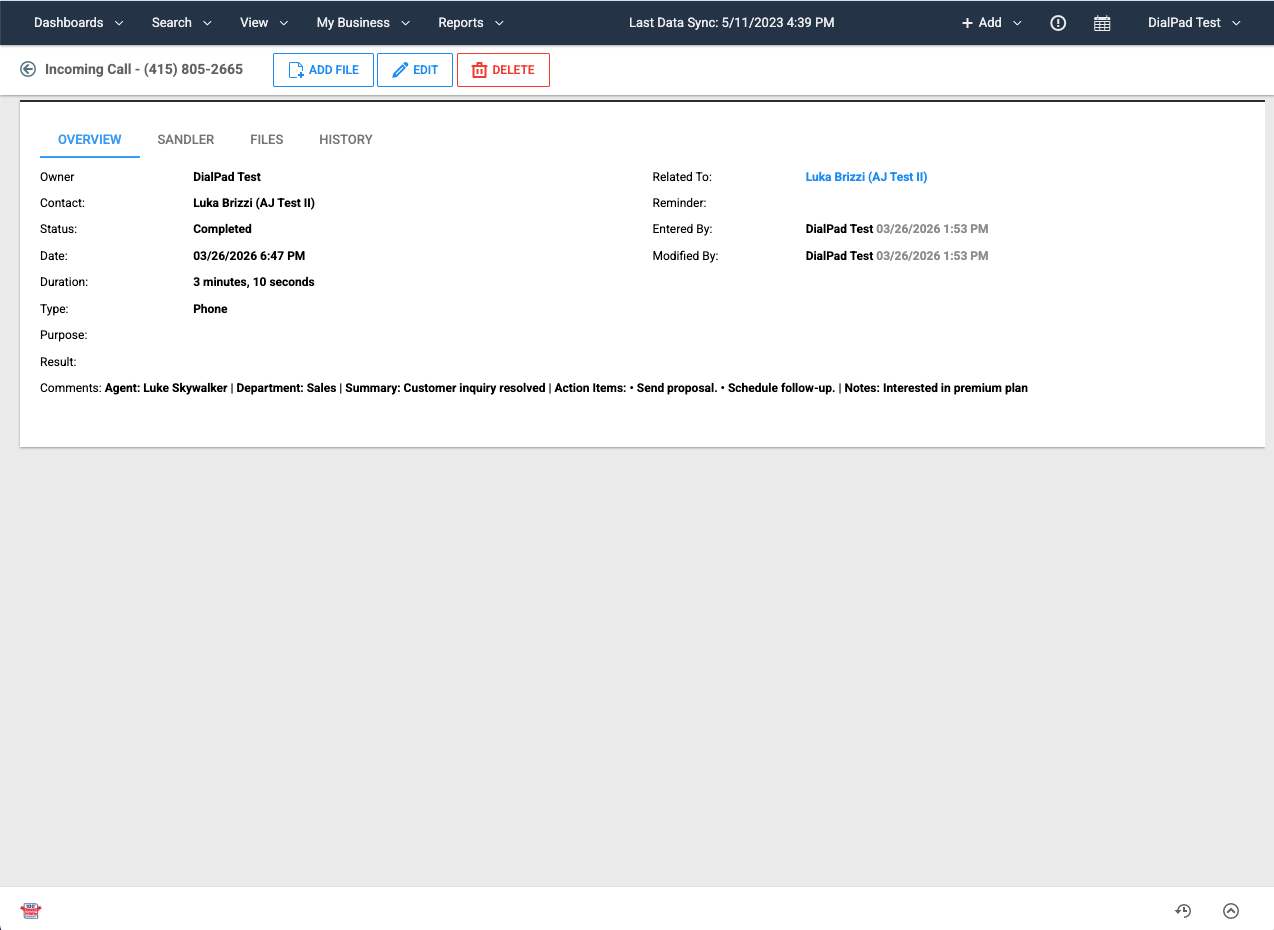This screenshot has width=1274, height=930.
Task: Click the Result label
Action: tap(58, 362)
